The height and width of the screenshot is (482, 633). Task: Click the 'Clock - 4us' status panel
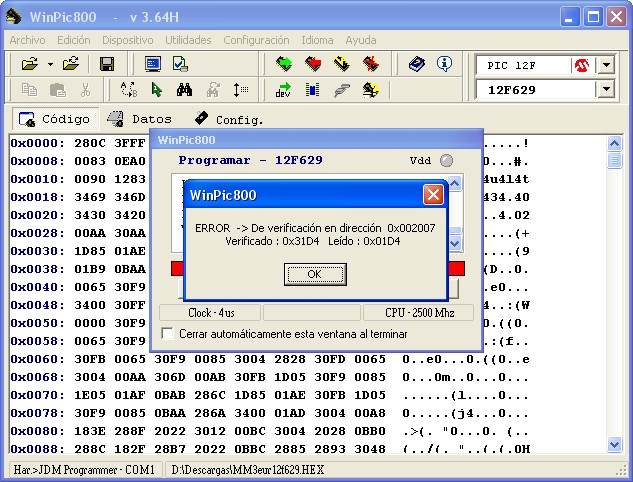(210, 313)
